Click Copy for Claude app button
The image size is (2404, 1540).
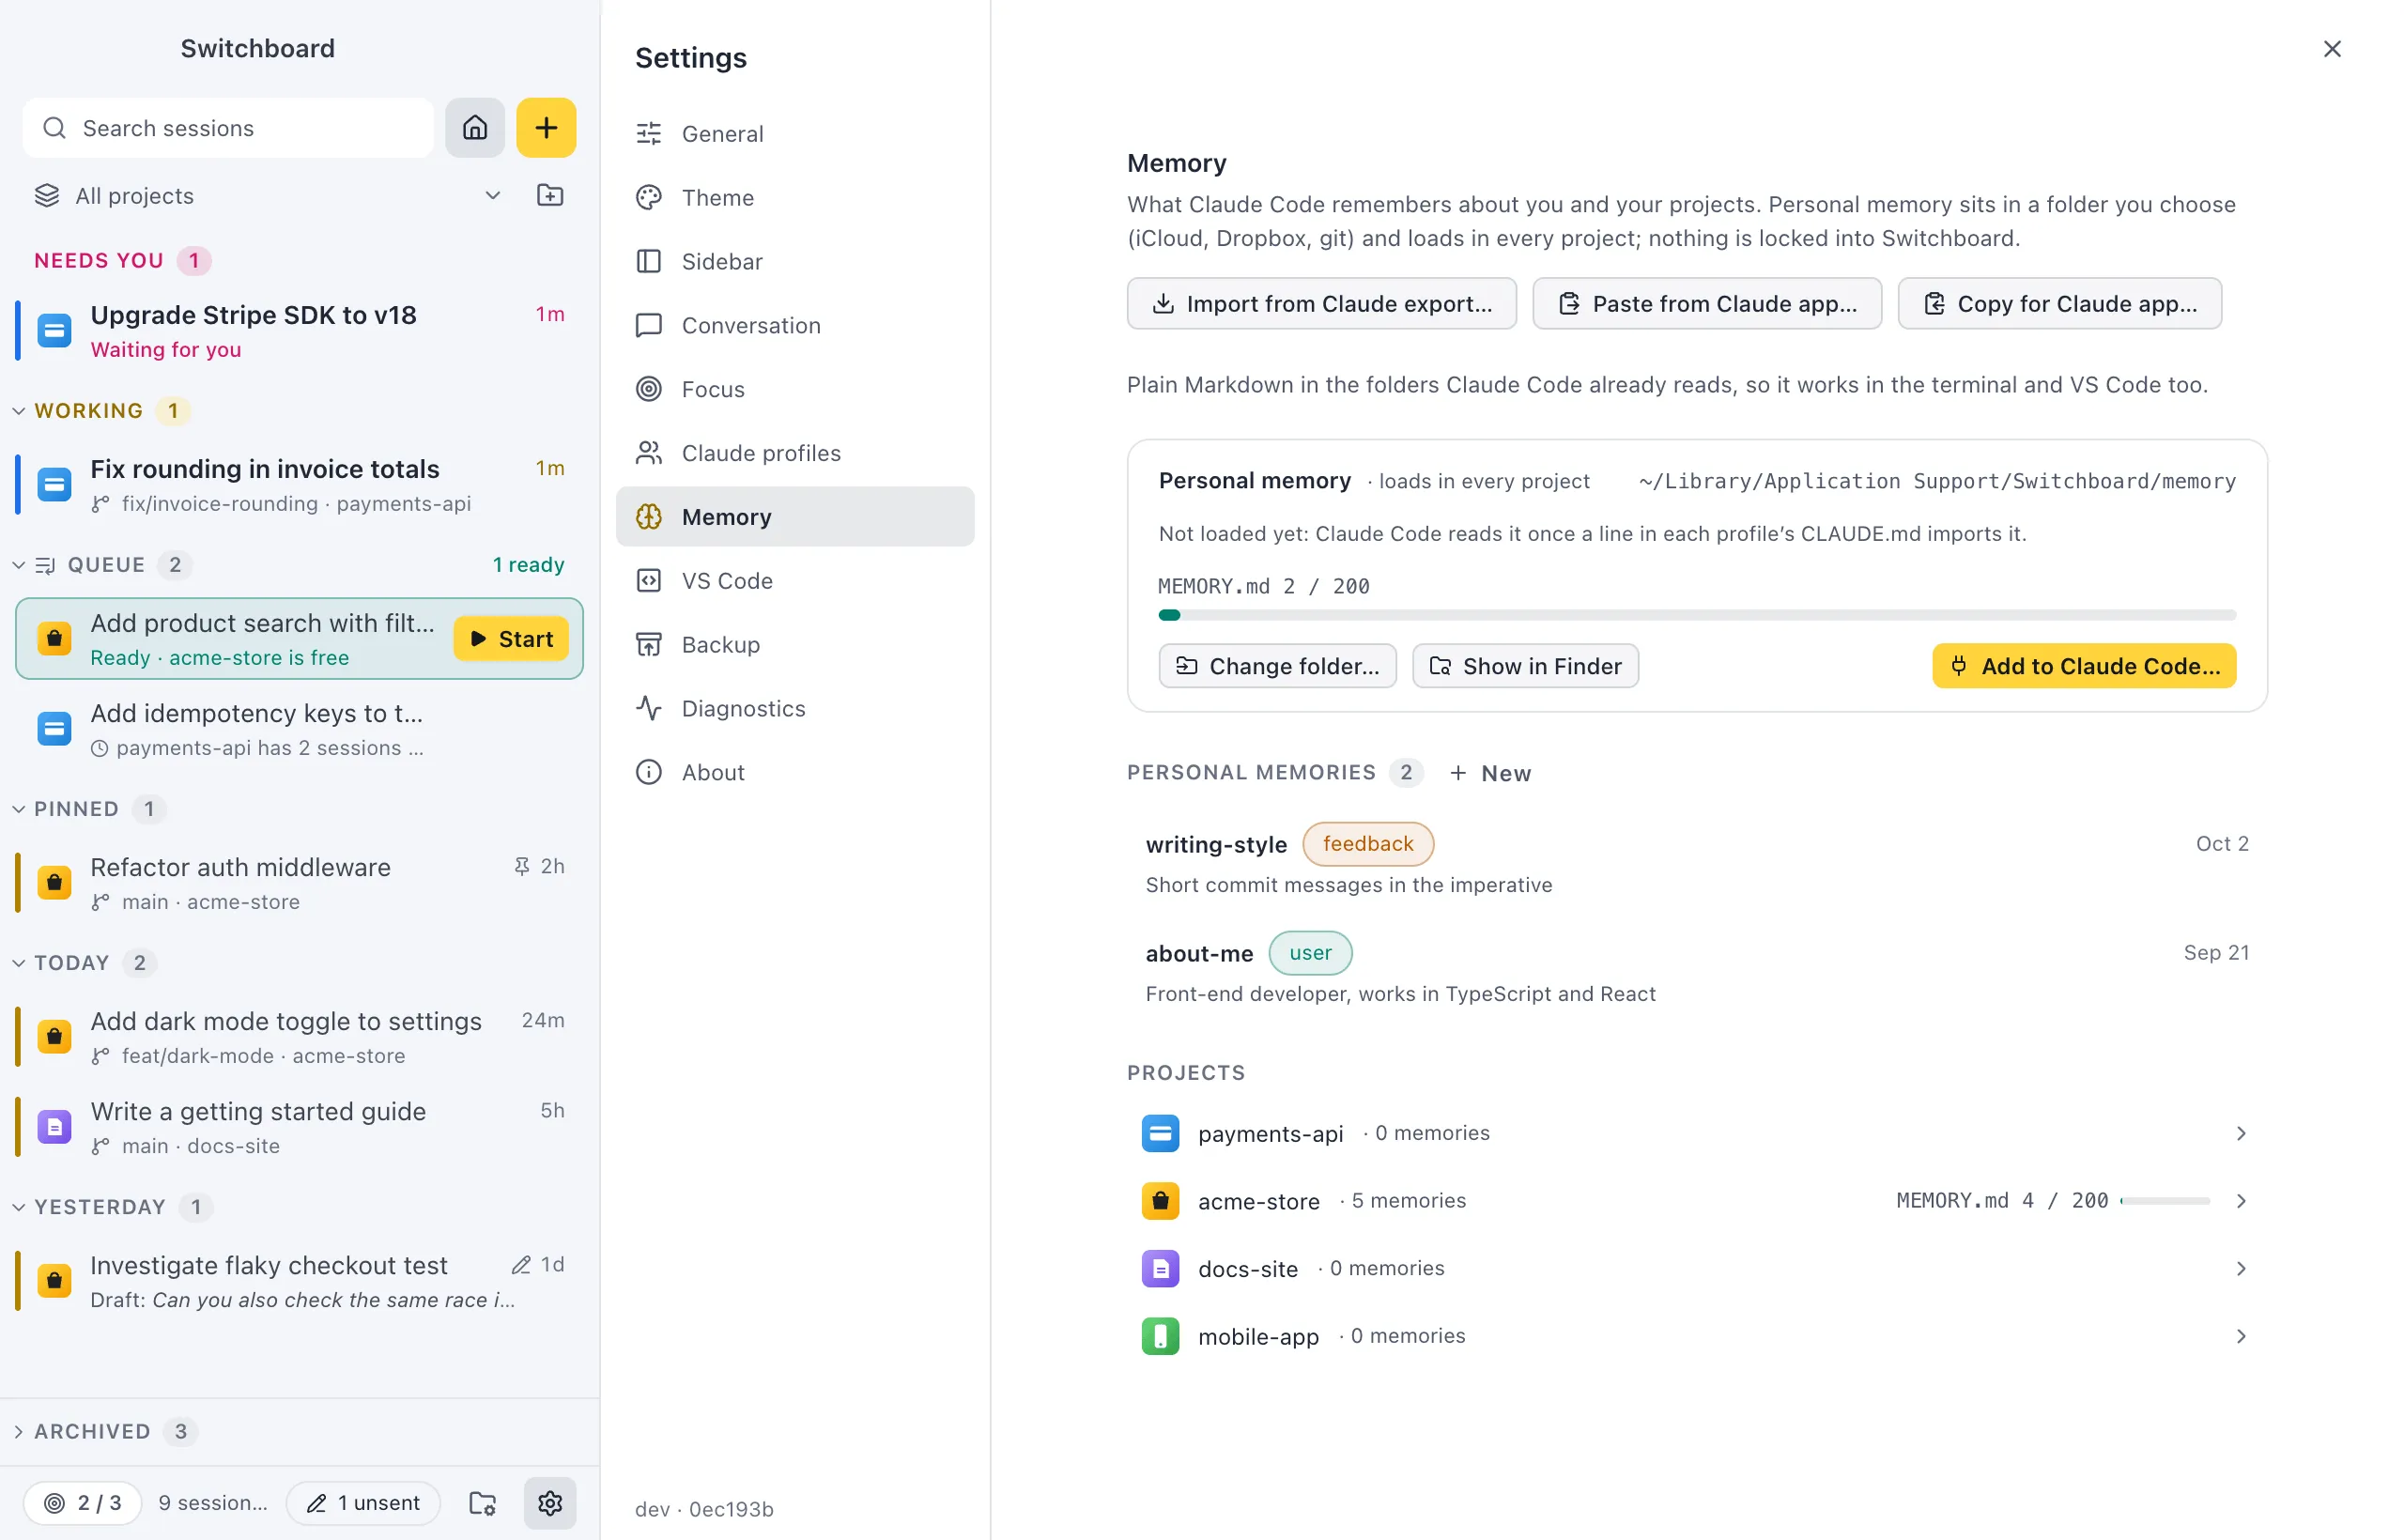coord(2059,303)
